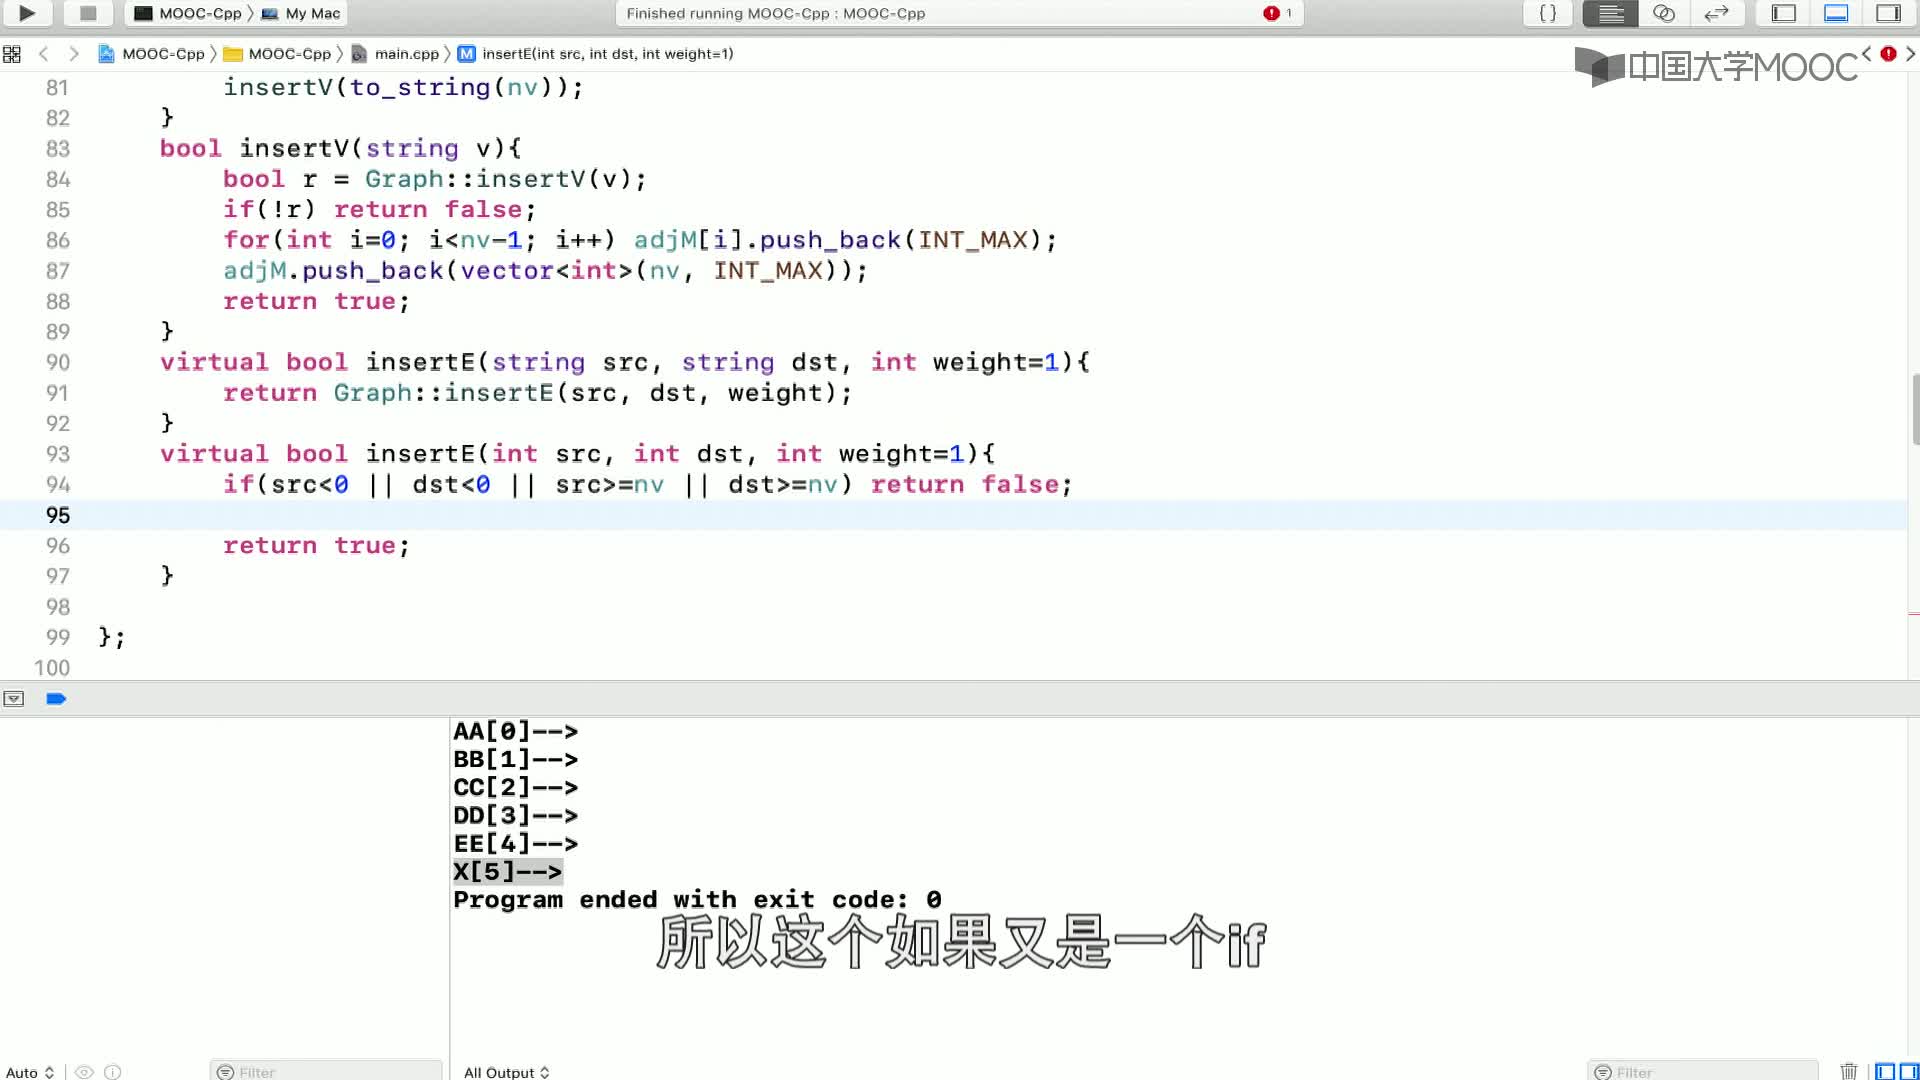Switch to the standard editor view
This screenshot has width=1920, height=1080.
click(1610, 13)
